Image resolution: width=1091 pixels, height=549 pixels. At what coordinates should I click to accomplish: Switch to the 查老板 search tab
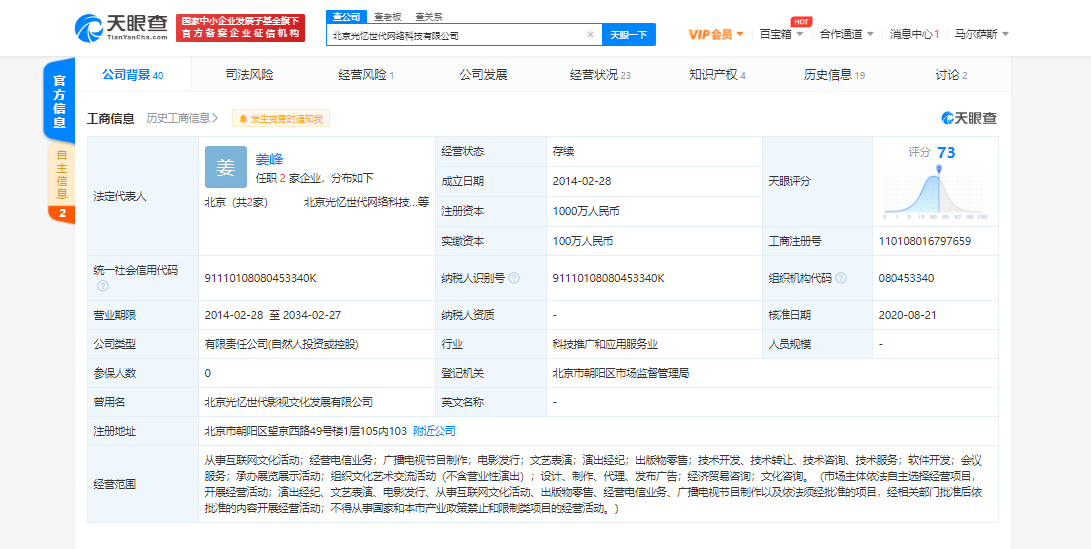coord(388,17)
